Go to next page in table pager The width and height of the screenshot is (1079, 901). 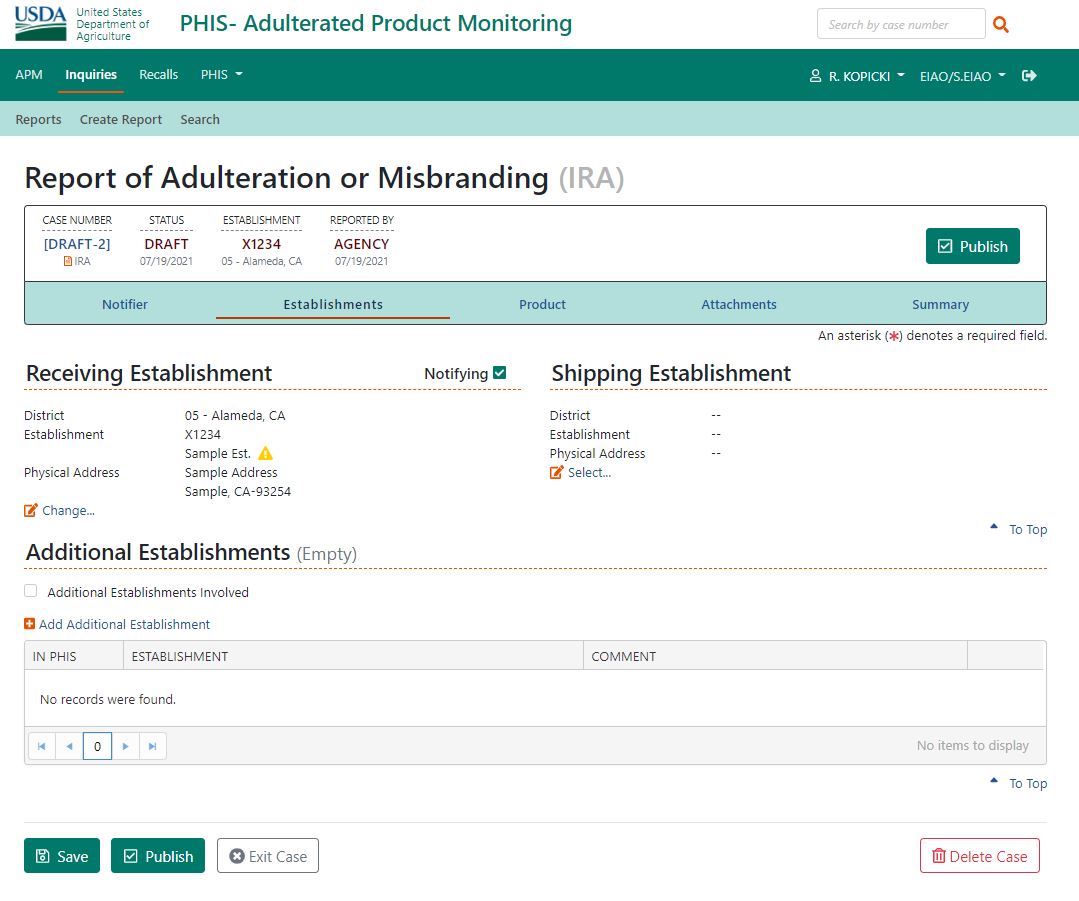125,746
